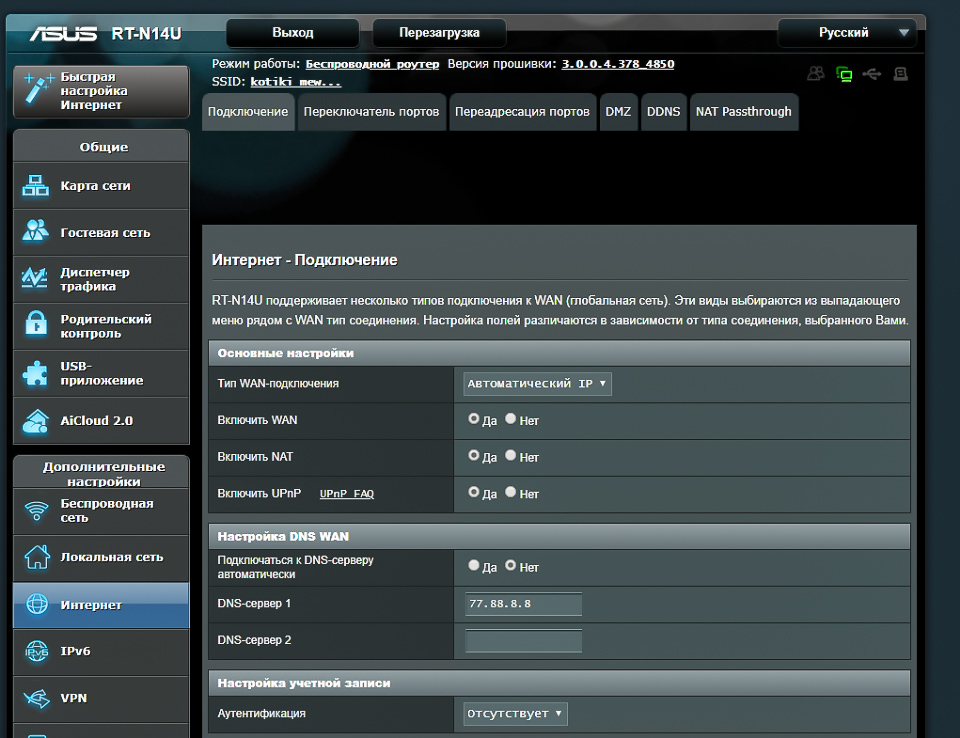This screenshot has width=960, height=738.
Task: Select Нет for Включить UPnP
Action: point(511,492)
